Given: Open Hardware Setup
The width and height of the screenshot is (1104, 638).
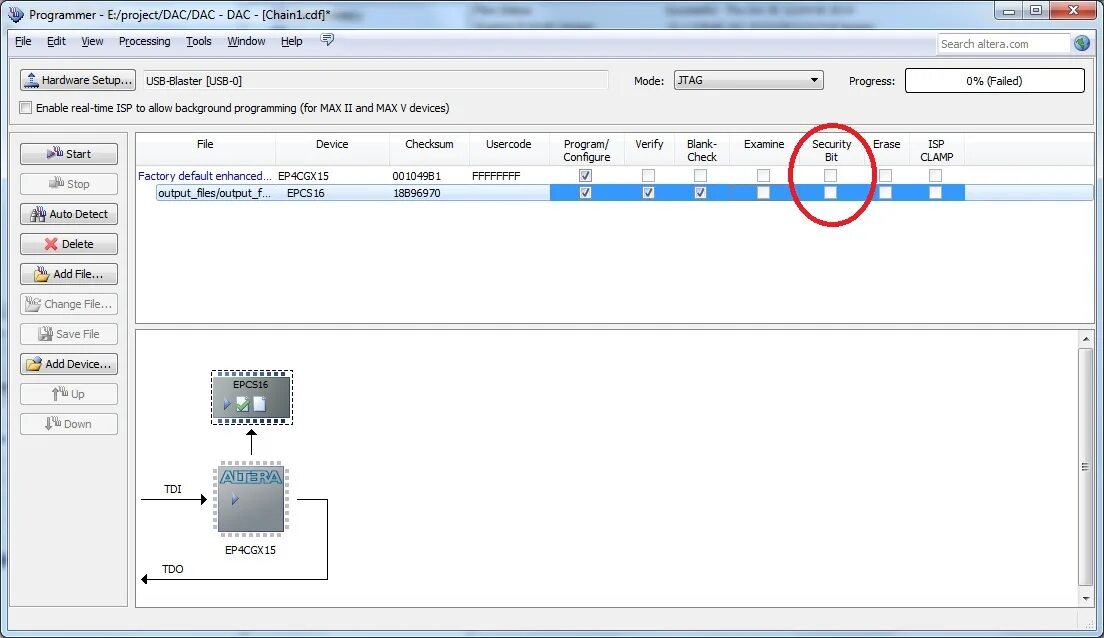Looking at the screenshot, I should 77,80.
